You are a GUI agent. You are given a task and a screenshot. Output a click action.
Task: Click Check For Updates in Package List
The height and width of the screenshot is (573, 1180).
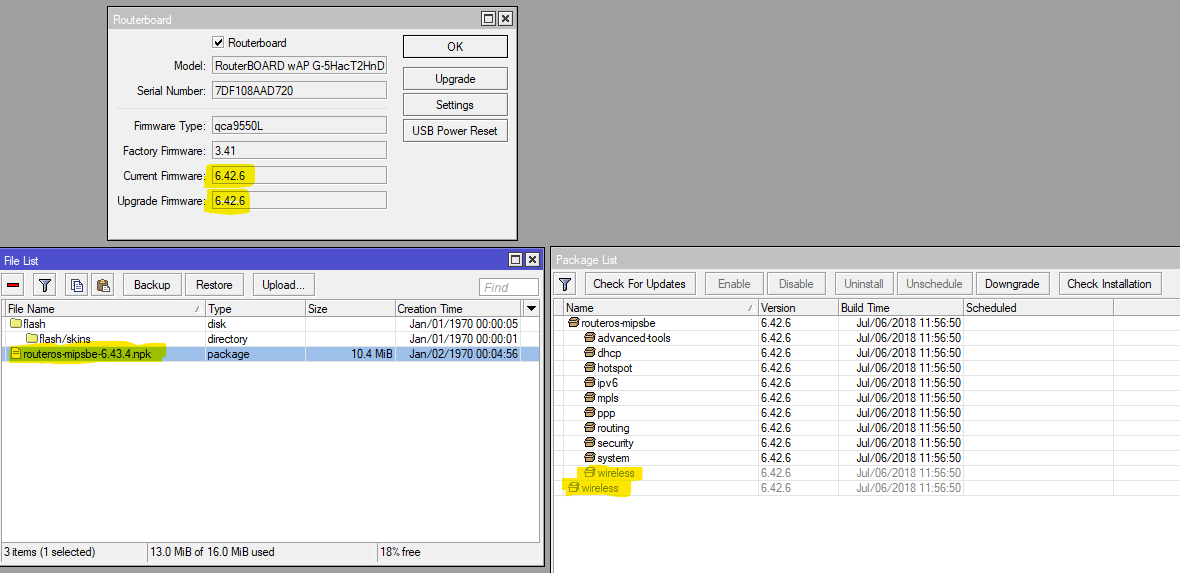639,284
